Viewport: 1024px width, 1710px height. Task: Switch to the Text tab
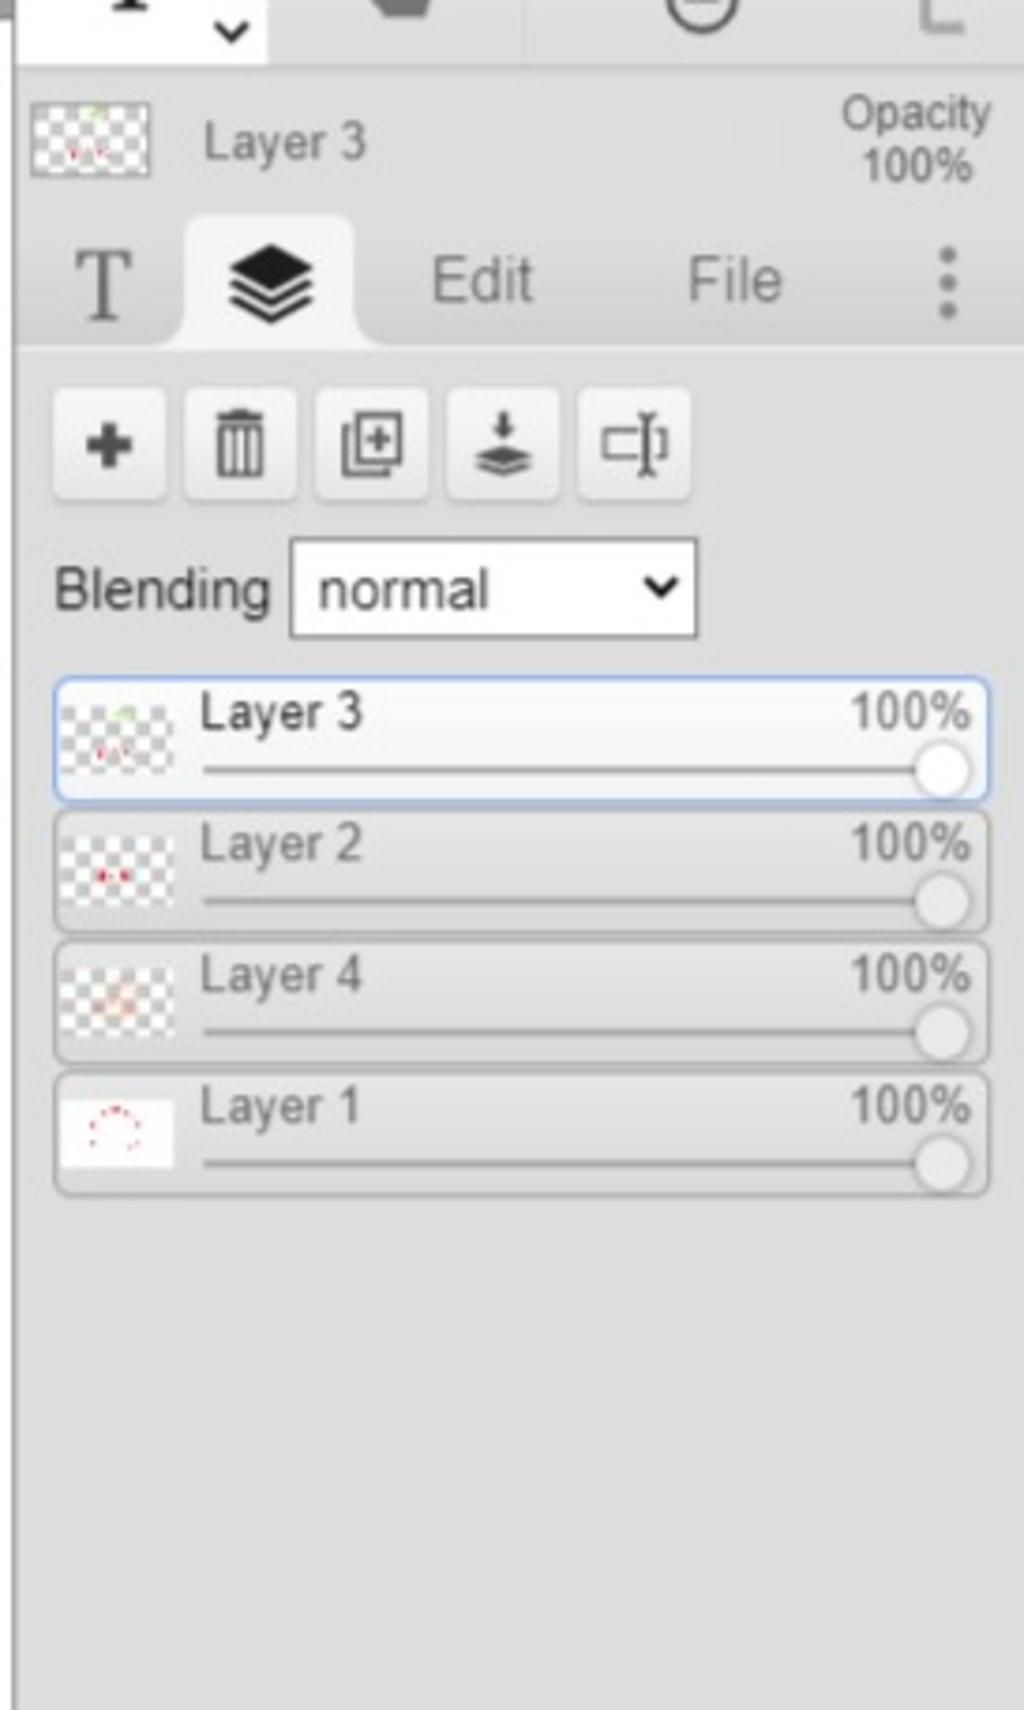[x=103, y=284]
